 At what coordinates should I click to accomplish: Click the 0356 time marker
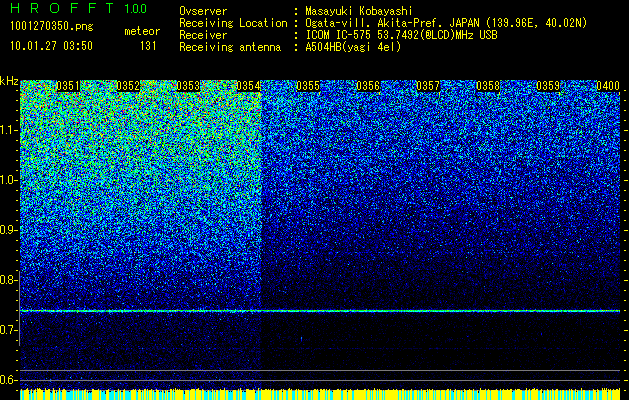pos(368,86)
